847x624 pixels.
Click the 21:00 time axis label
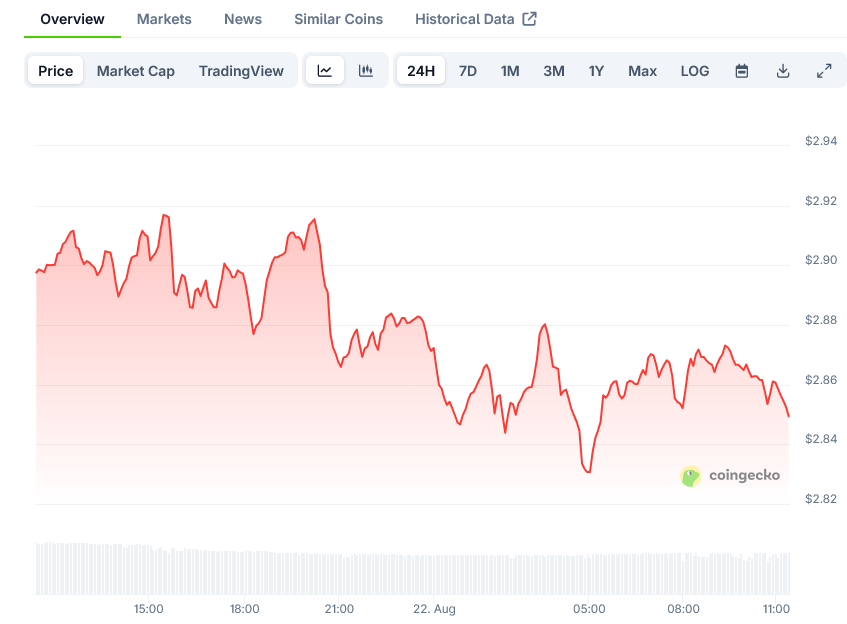(x=339, y=609)
